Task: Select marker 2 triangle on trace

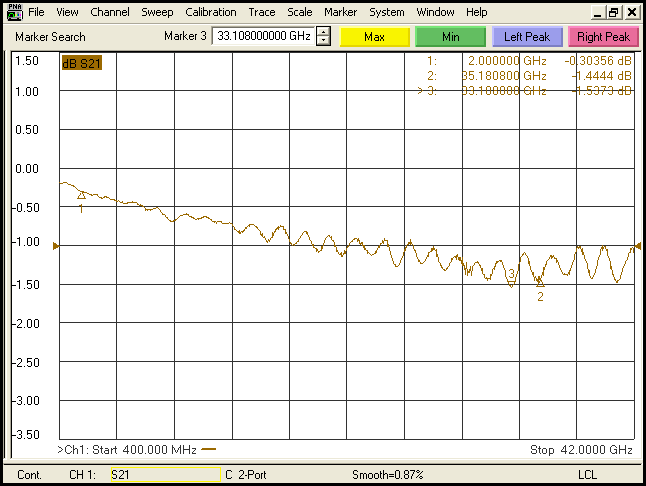Action: (x=540, y=283)
